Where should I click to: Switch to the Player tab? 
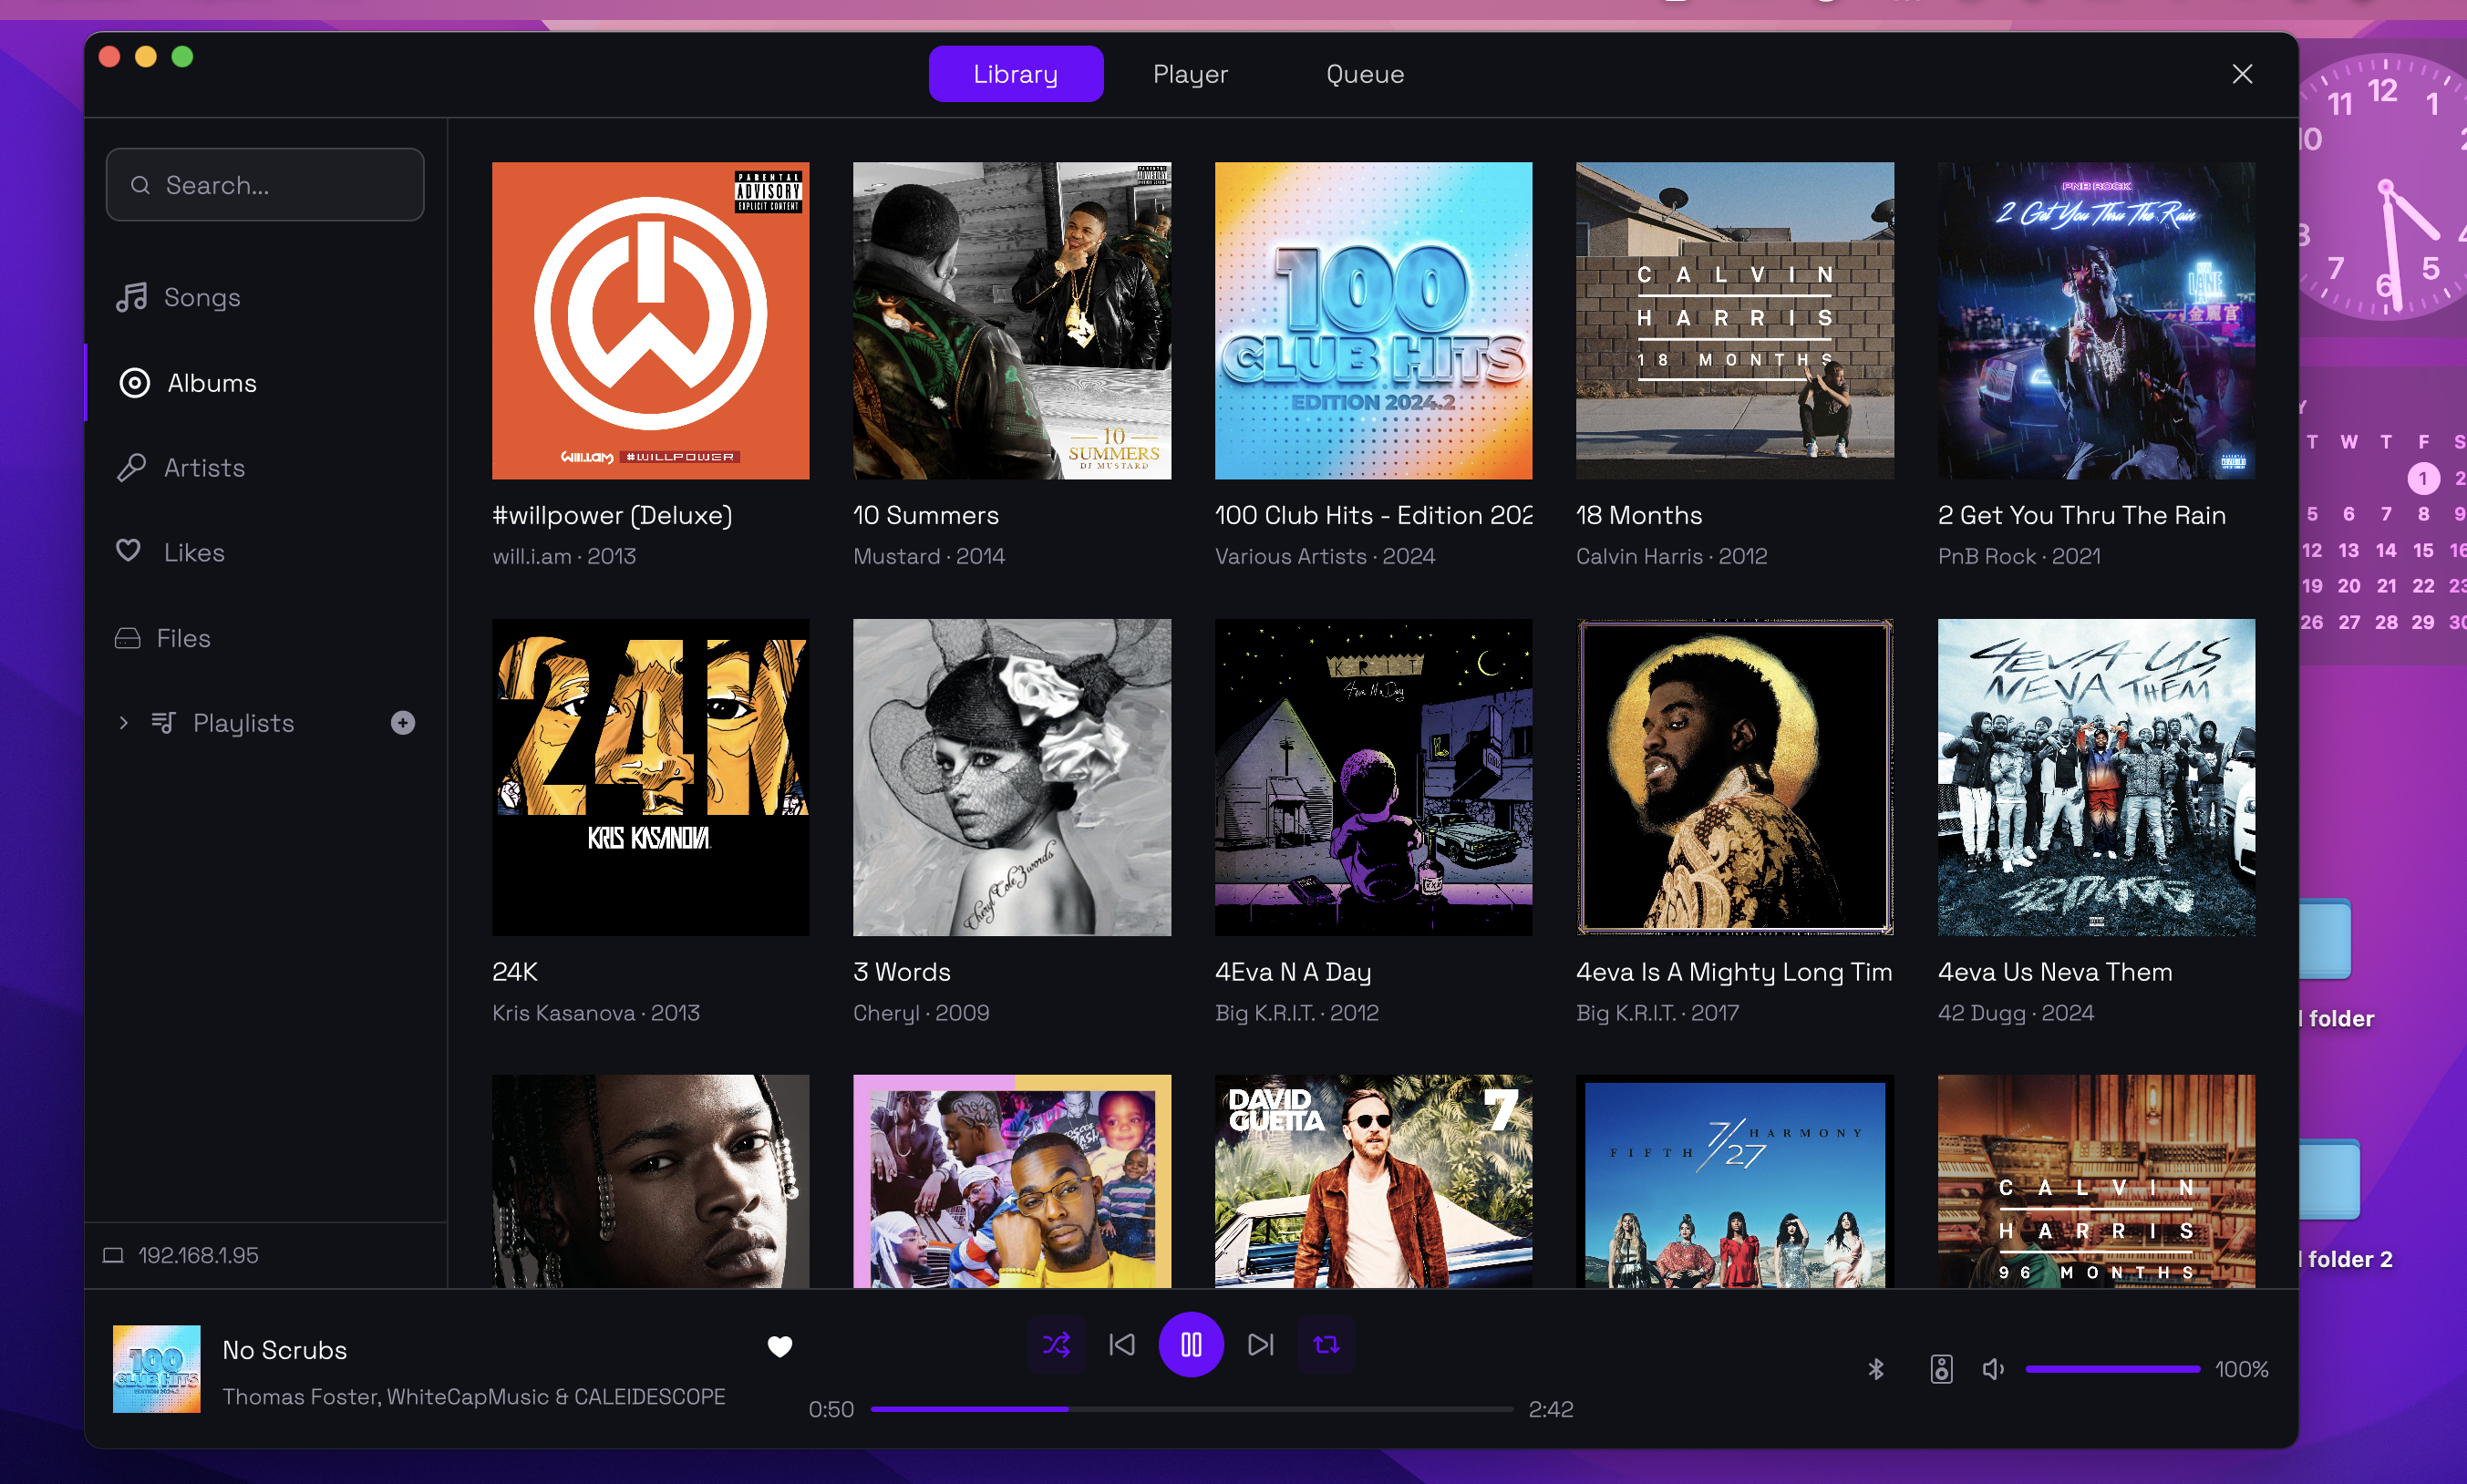(1190, 74)
